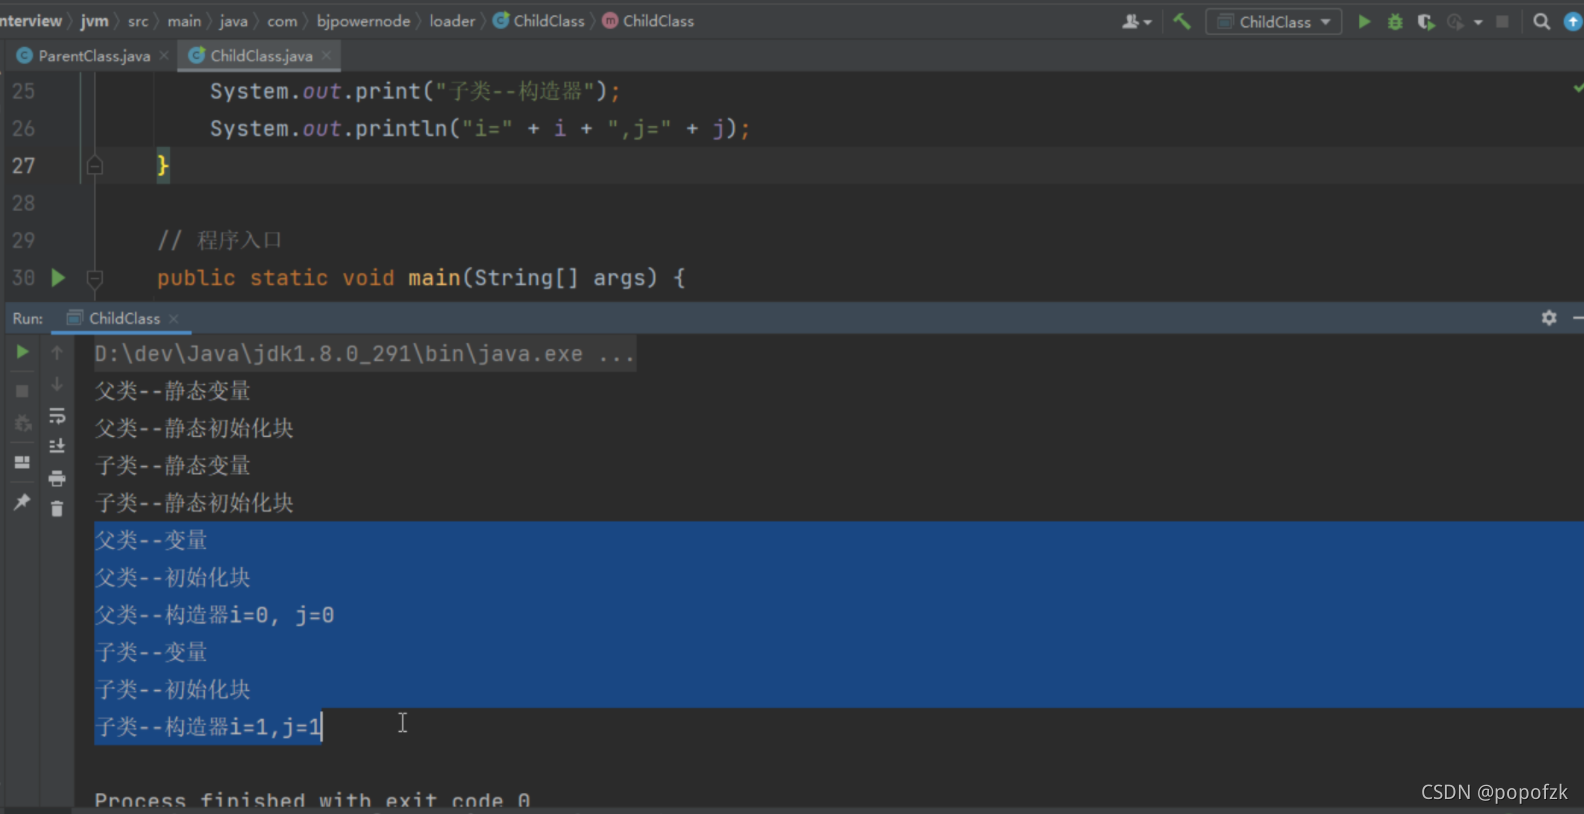Click the blue update arrow icon

pyautogui.click(x=1573, y=21)
